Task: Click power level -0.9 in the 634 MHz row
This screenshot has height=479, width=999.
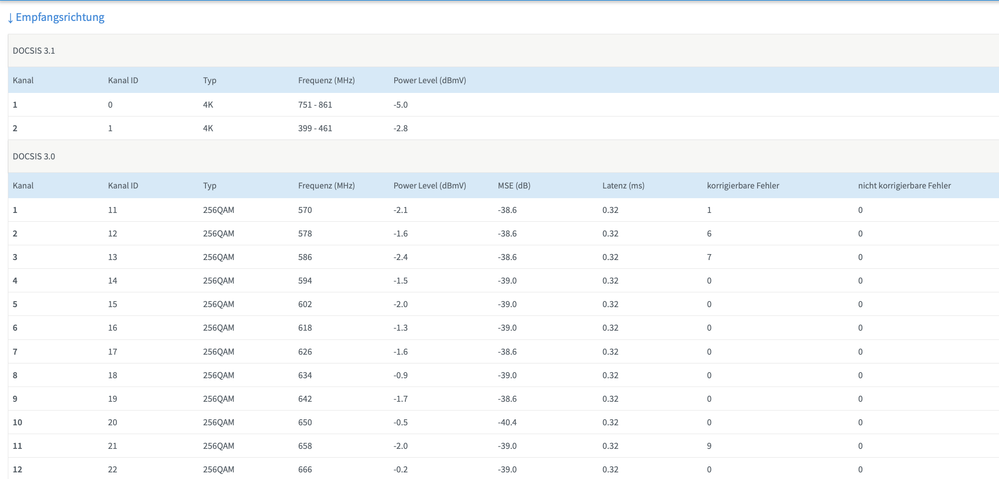Action: (x=401, y=375)
